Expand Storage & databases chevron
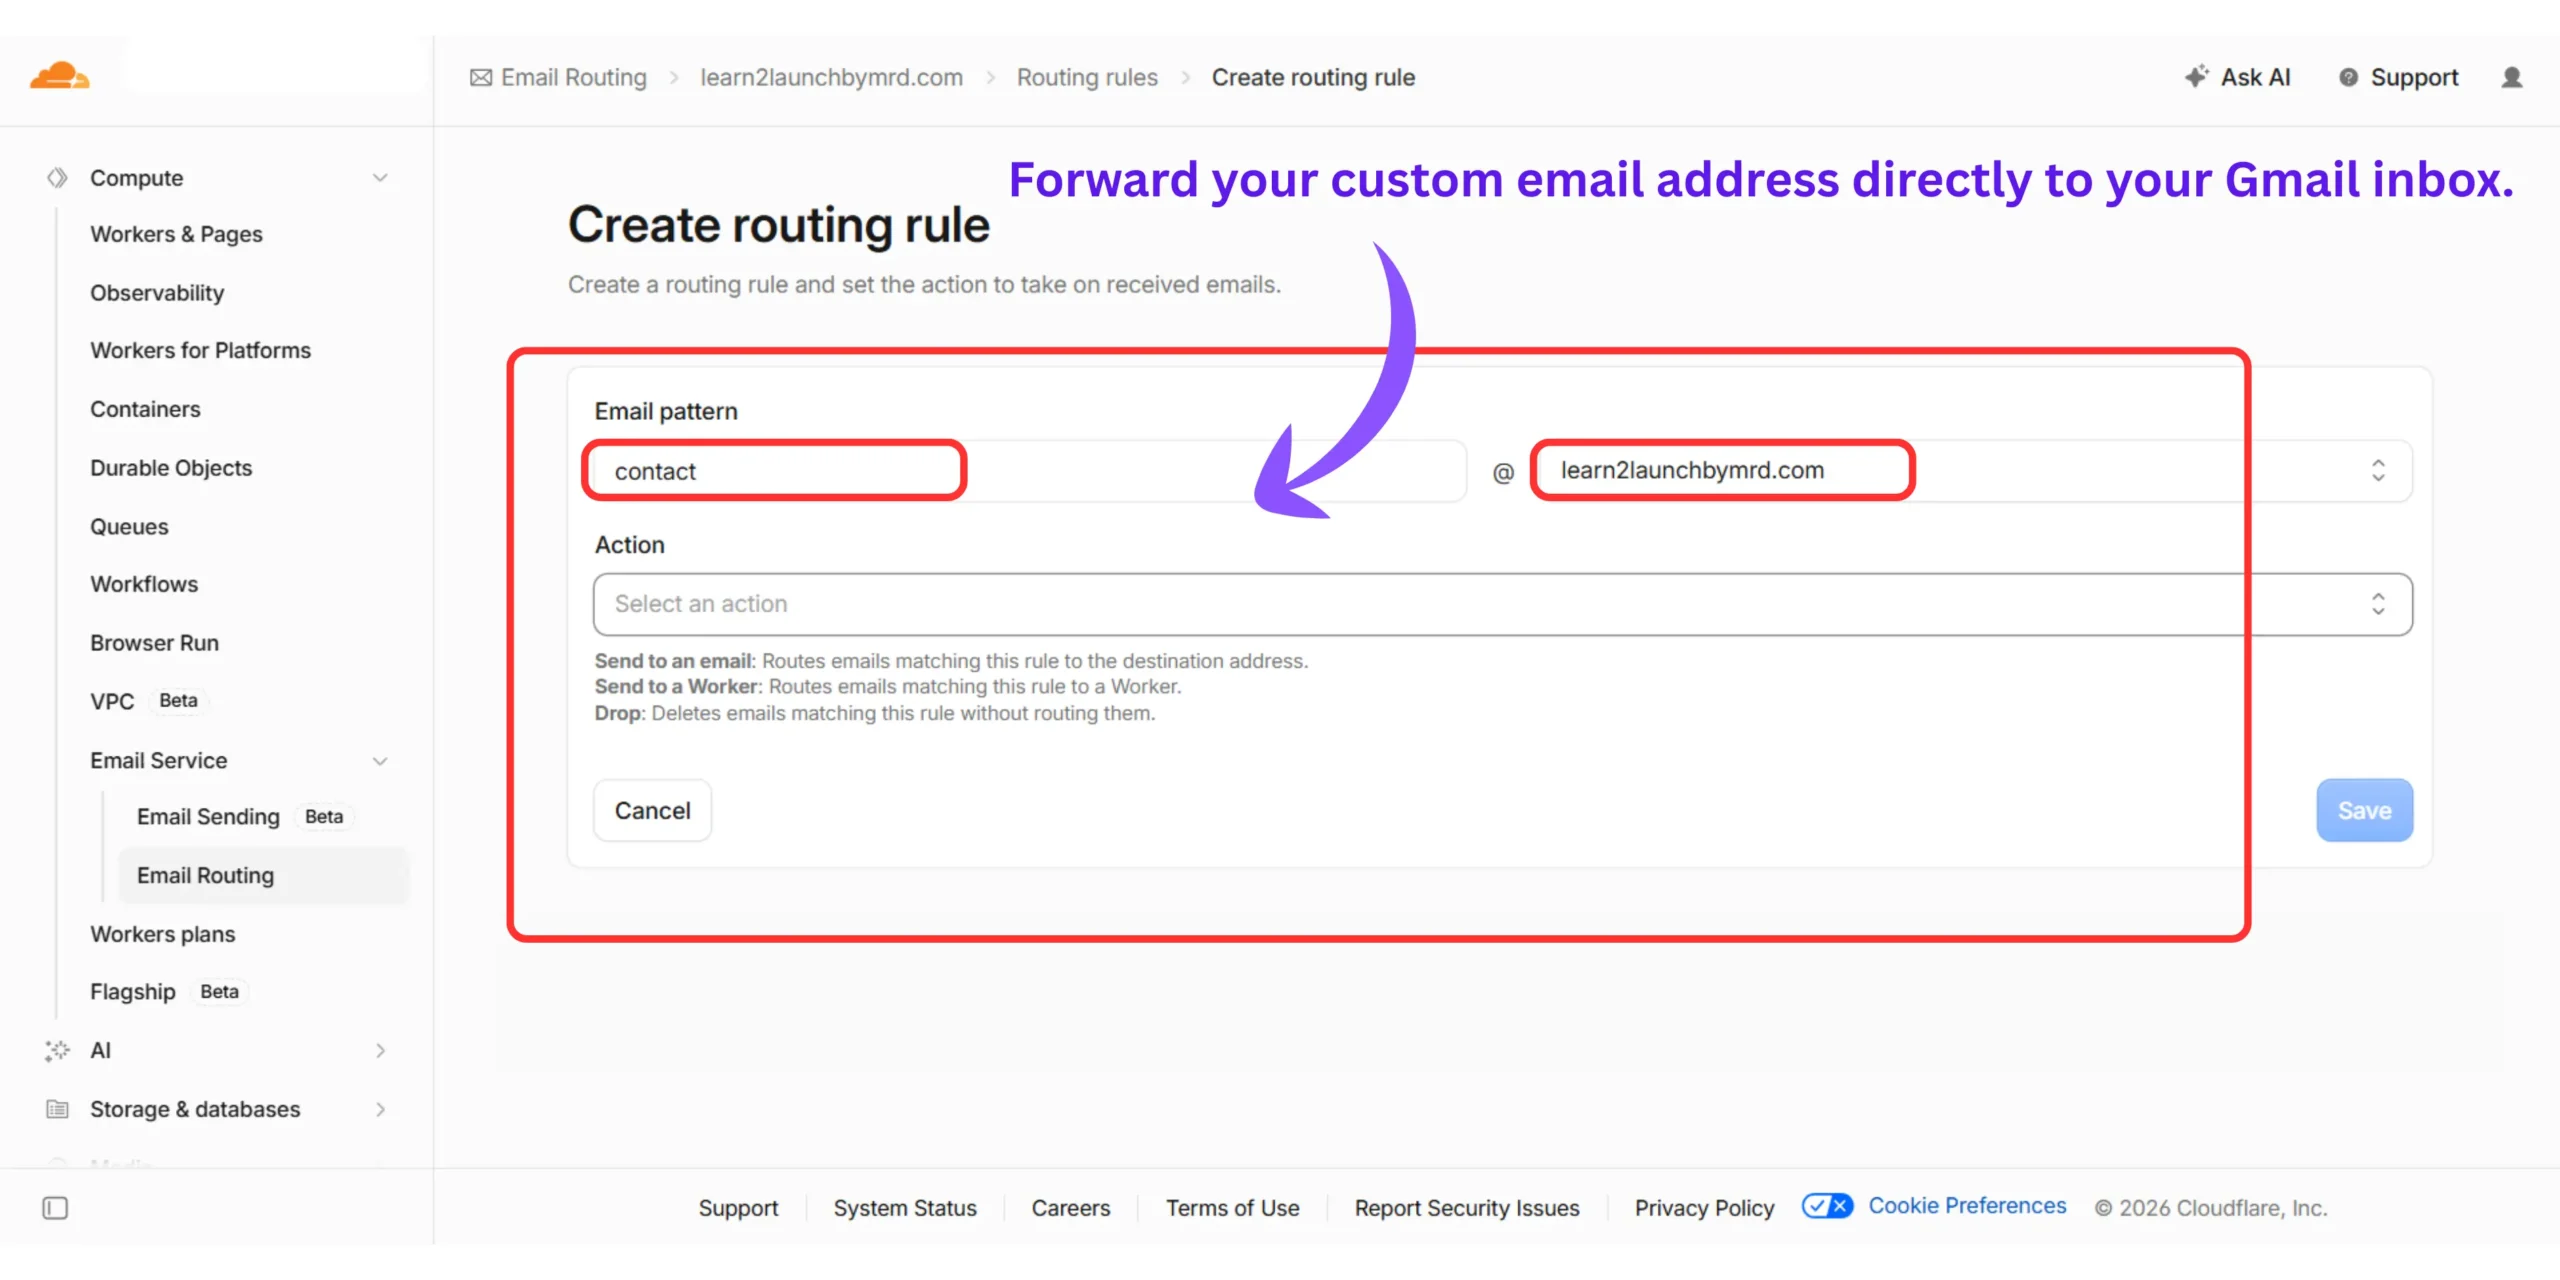Image resolution: width=2560 pixels, height=1280 pixels. pos(380,1109)
